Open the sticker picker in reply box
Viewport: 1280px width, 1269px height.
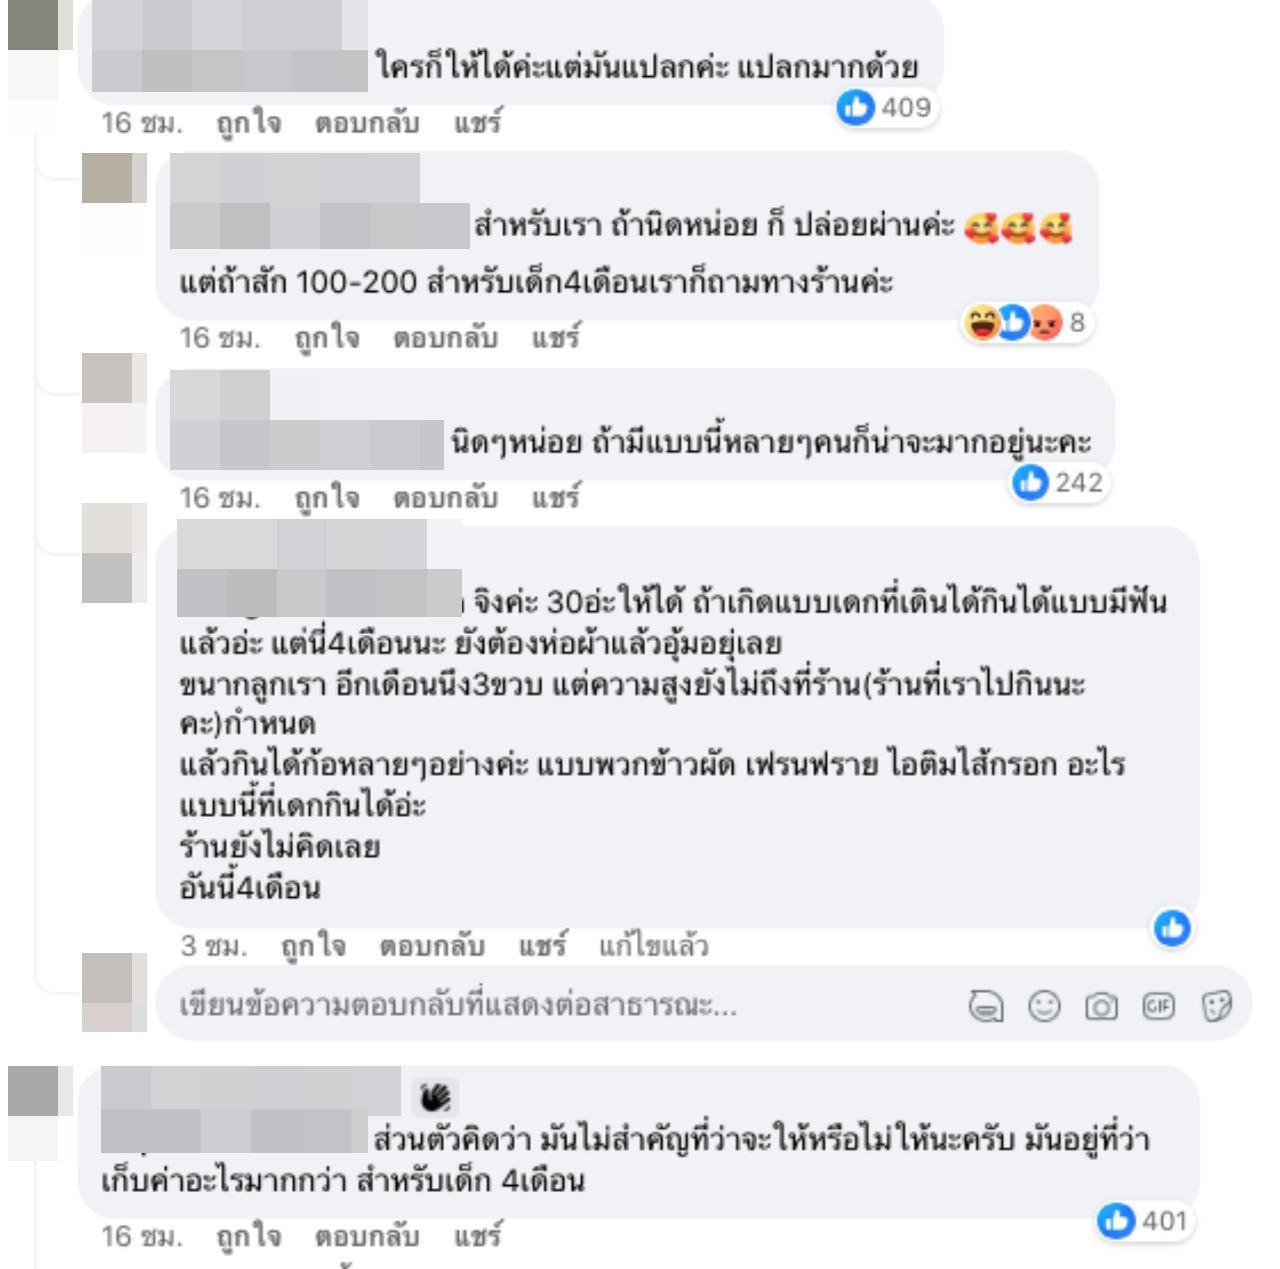(1217, 1006)
